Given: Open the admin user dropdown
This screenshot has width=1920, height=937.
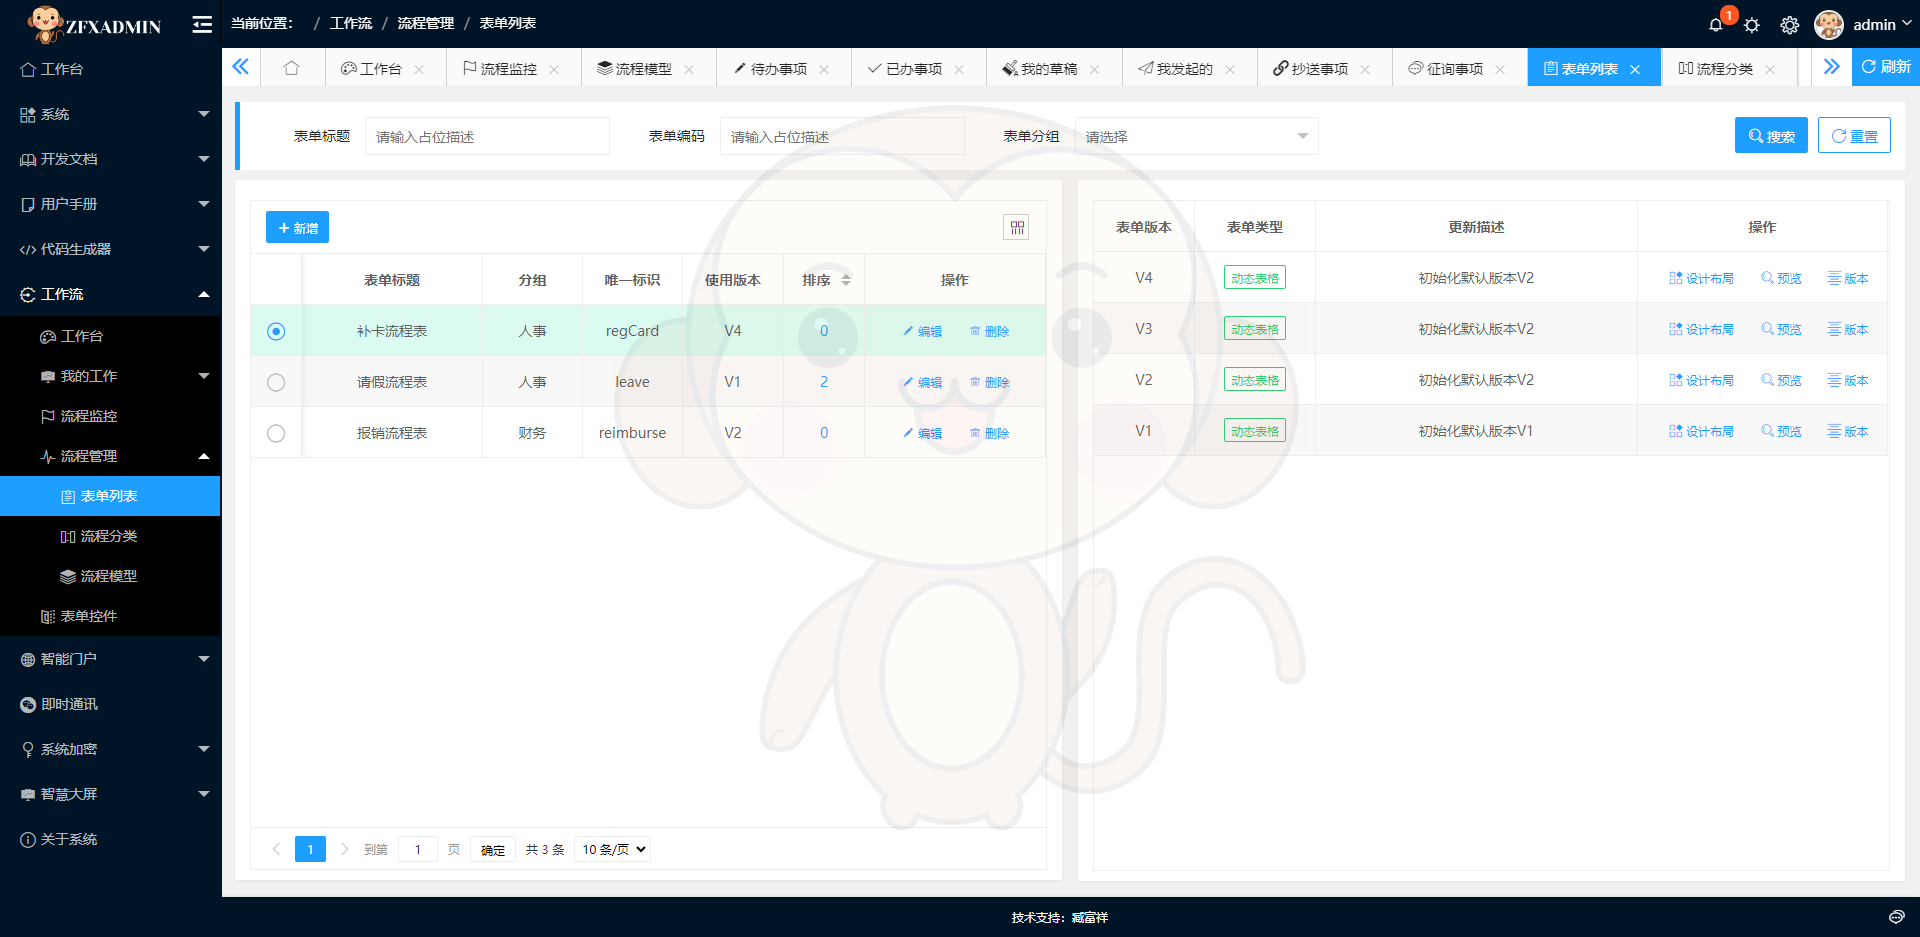Looking at the screenshot, I should click(x=1881, y=25).
